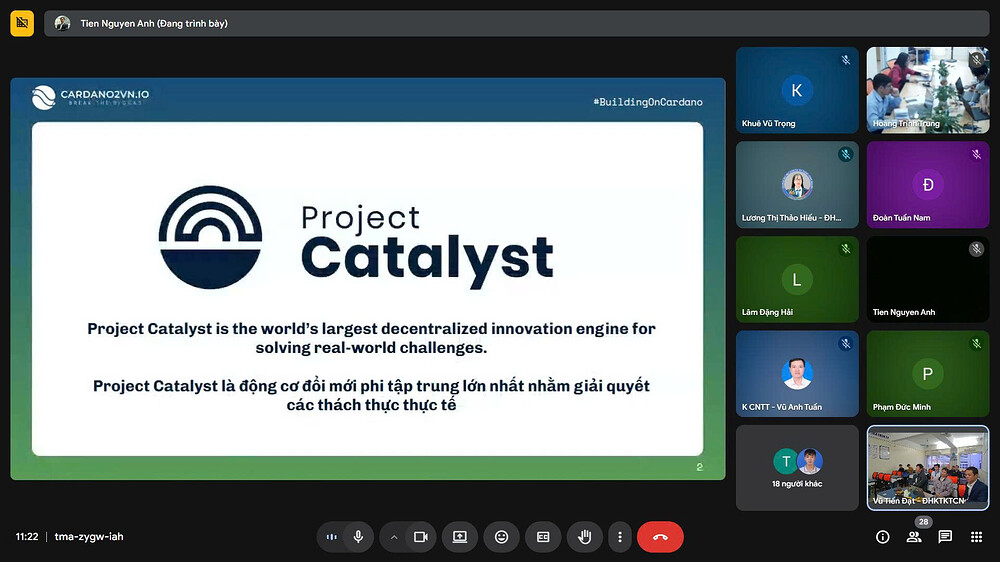The image size is (1000, 562).
Task: Select Hoàng Trịnh Trung video tile
Action: [928, 90]
